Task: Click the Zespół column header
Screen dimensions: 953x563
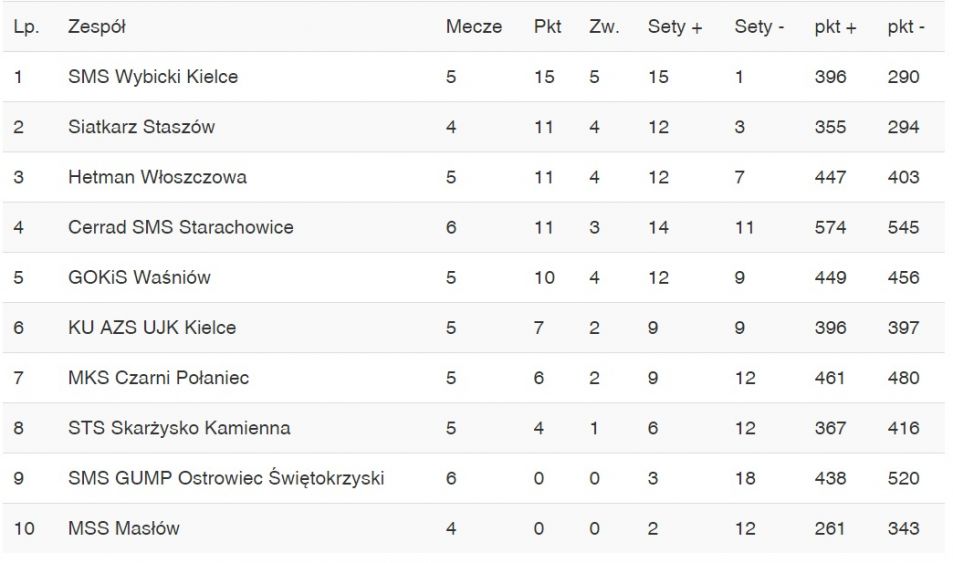Action: (x=97, y=27)
